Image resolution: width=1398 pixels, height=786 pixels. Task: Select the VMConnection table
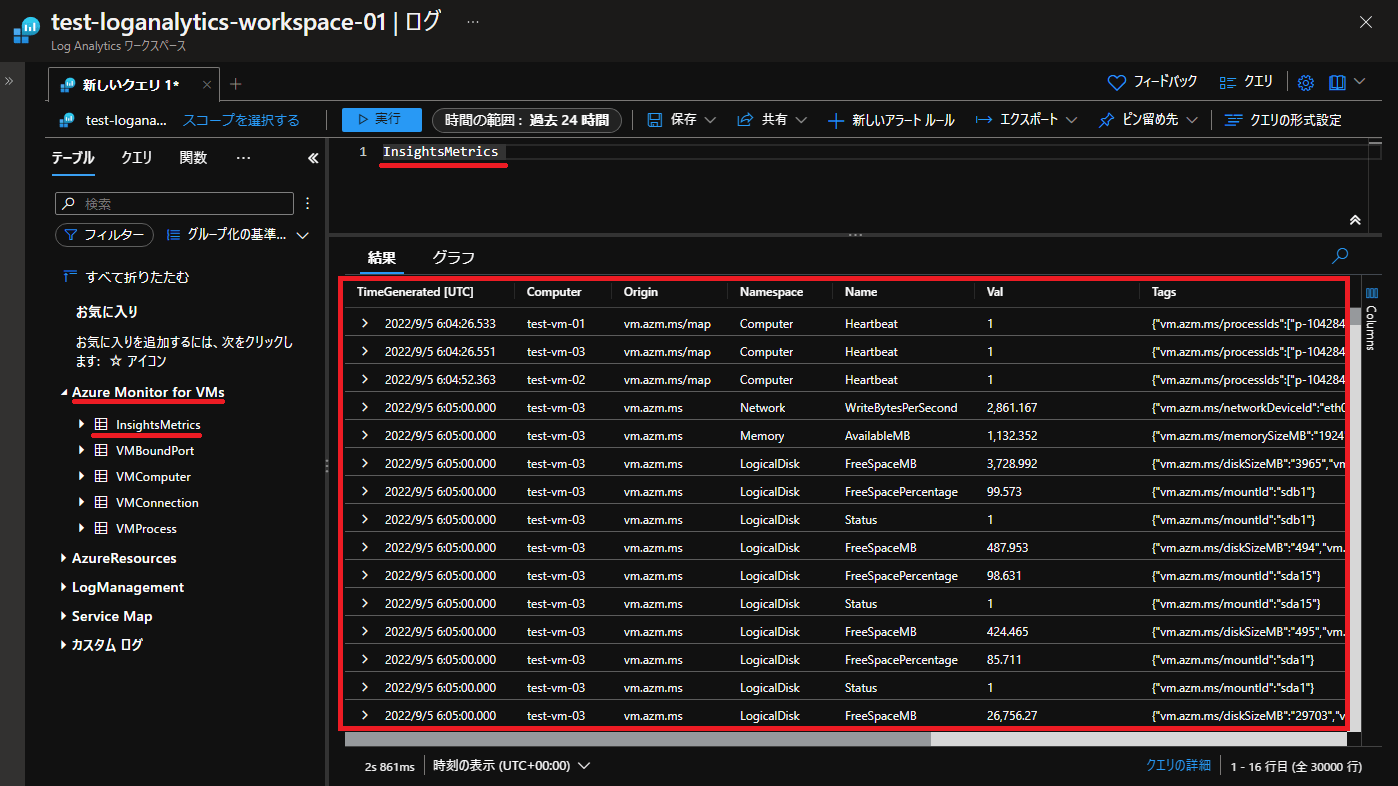point(157,503)
